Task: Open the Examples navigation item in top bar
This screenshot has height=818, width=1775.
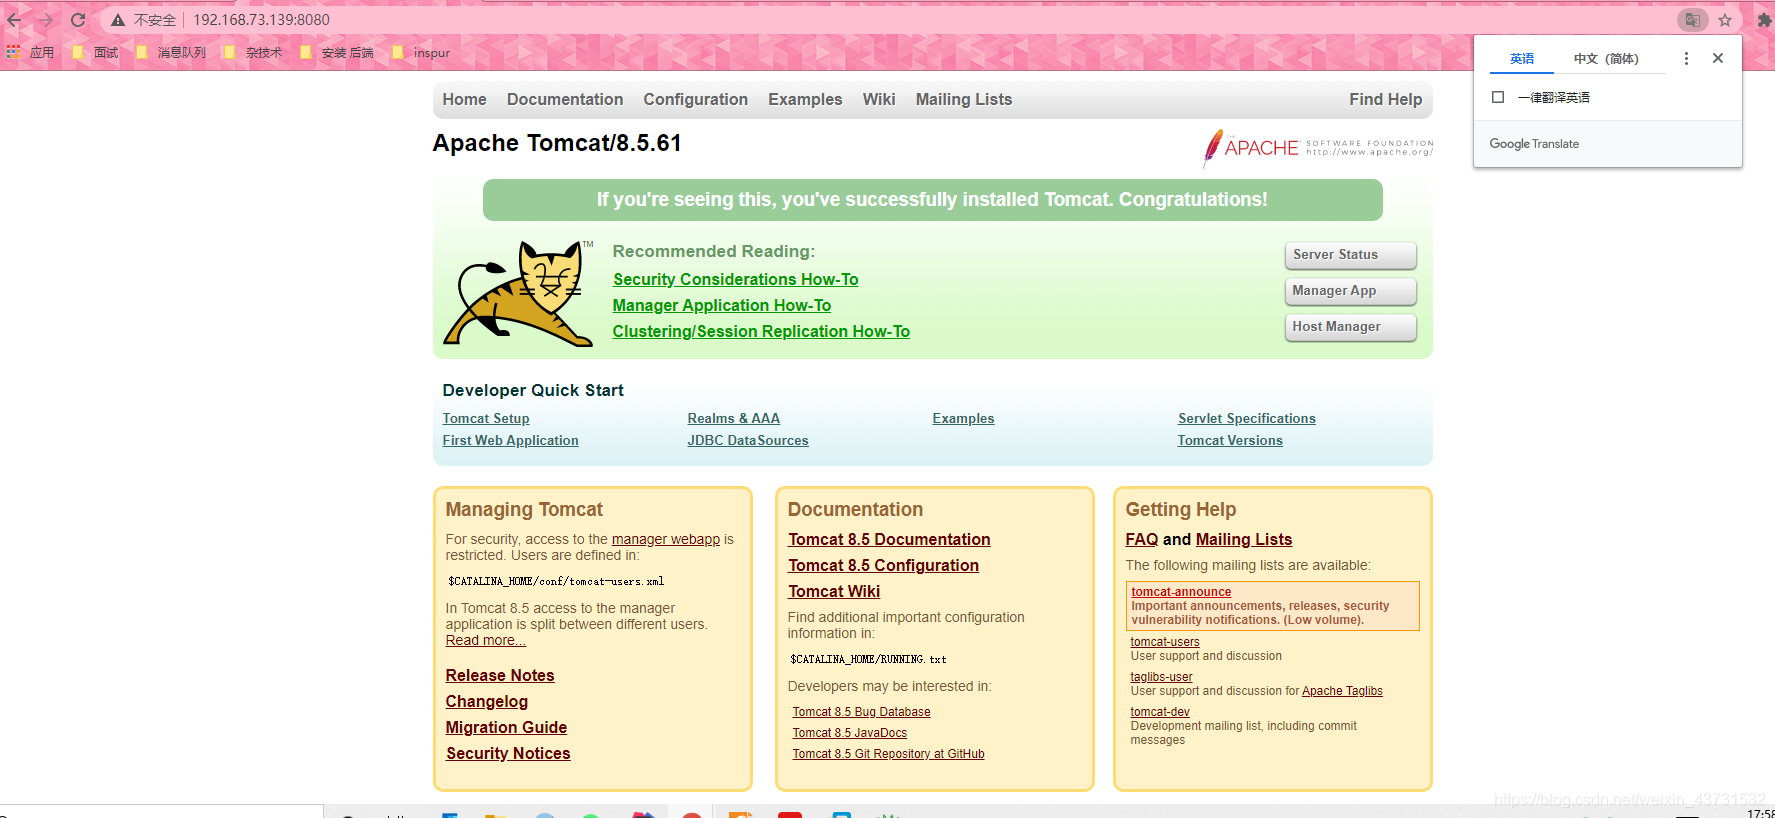Action: 805,100
